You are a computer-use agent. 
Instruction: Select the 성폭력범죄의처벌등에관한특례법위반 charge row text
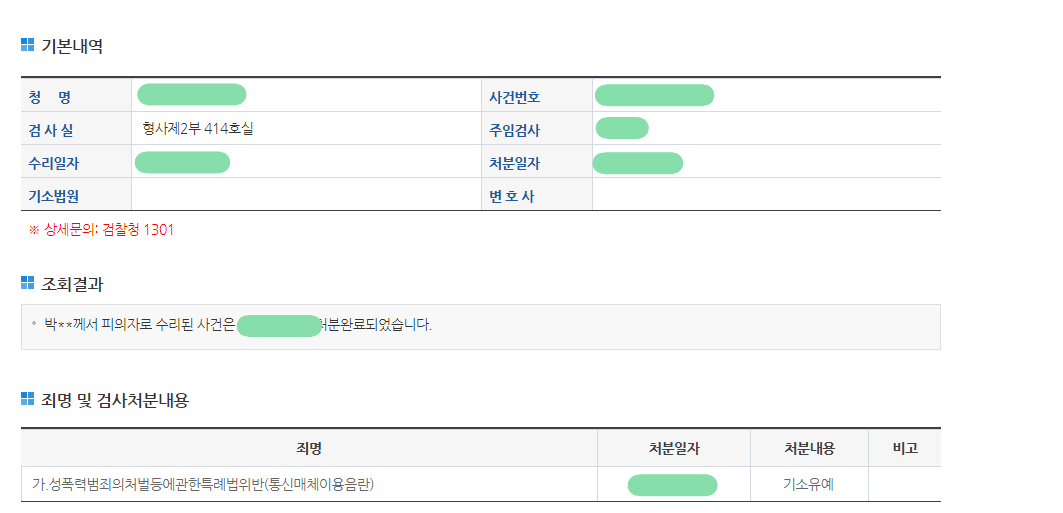click(x=210, y=485)
